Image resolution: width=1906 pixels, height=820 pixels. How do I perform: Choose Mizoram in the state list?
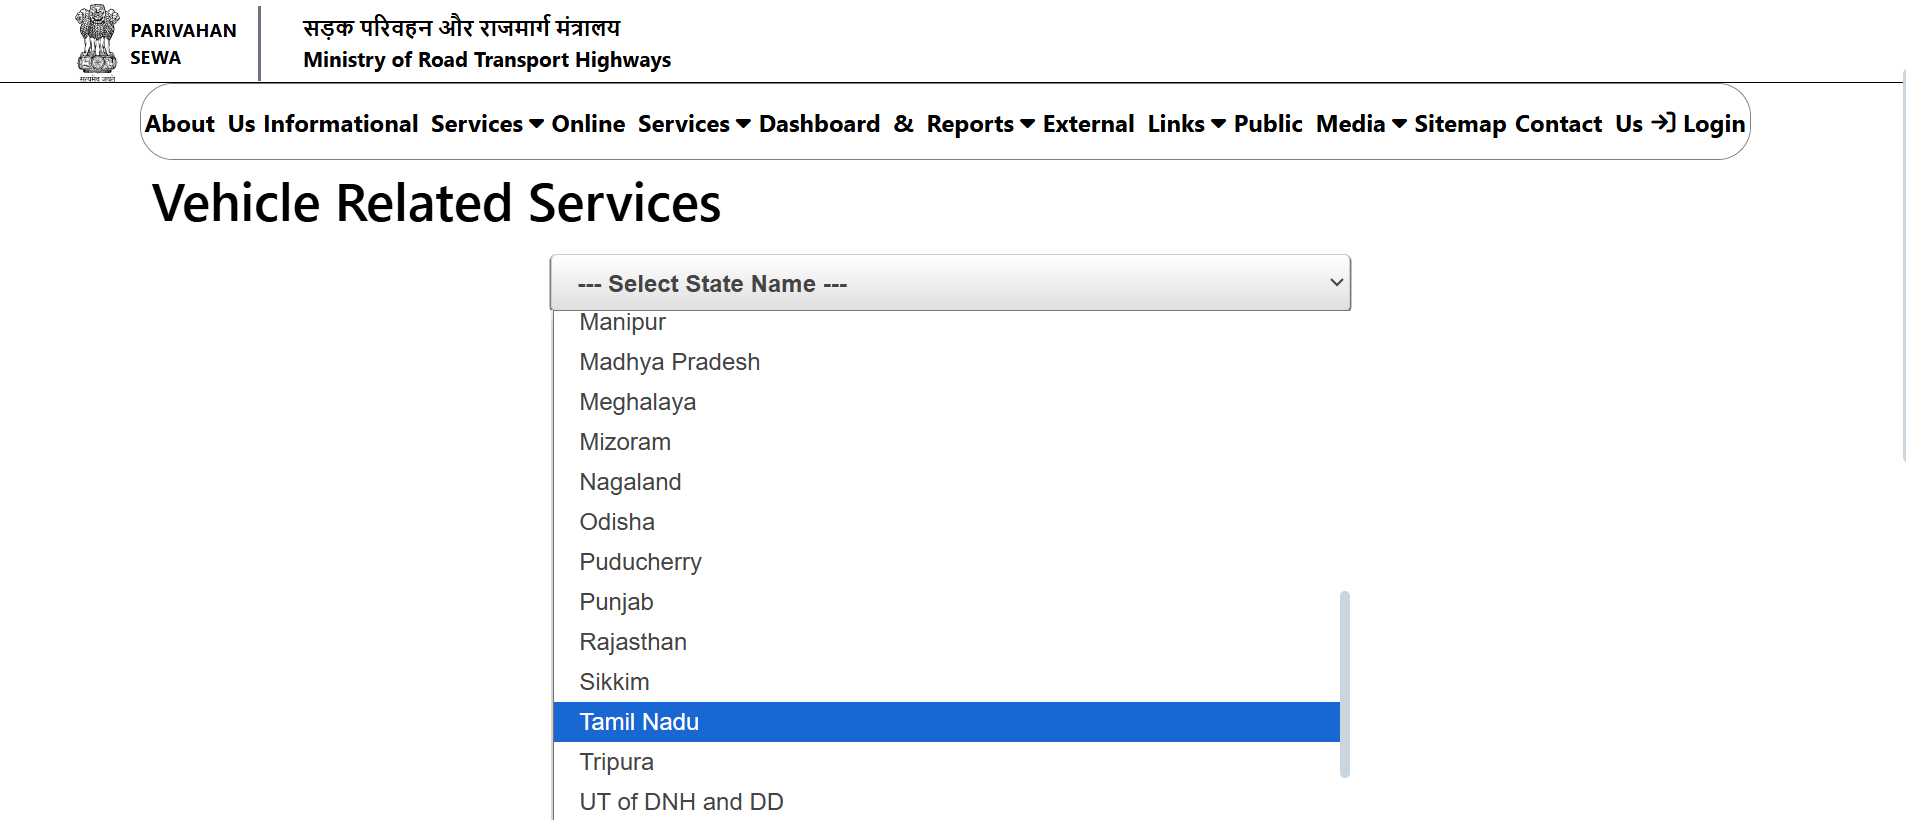tap(946, 442)
